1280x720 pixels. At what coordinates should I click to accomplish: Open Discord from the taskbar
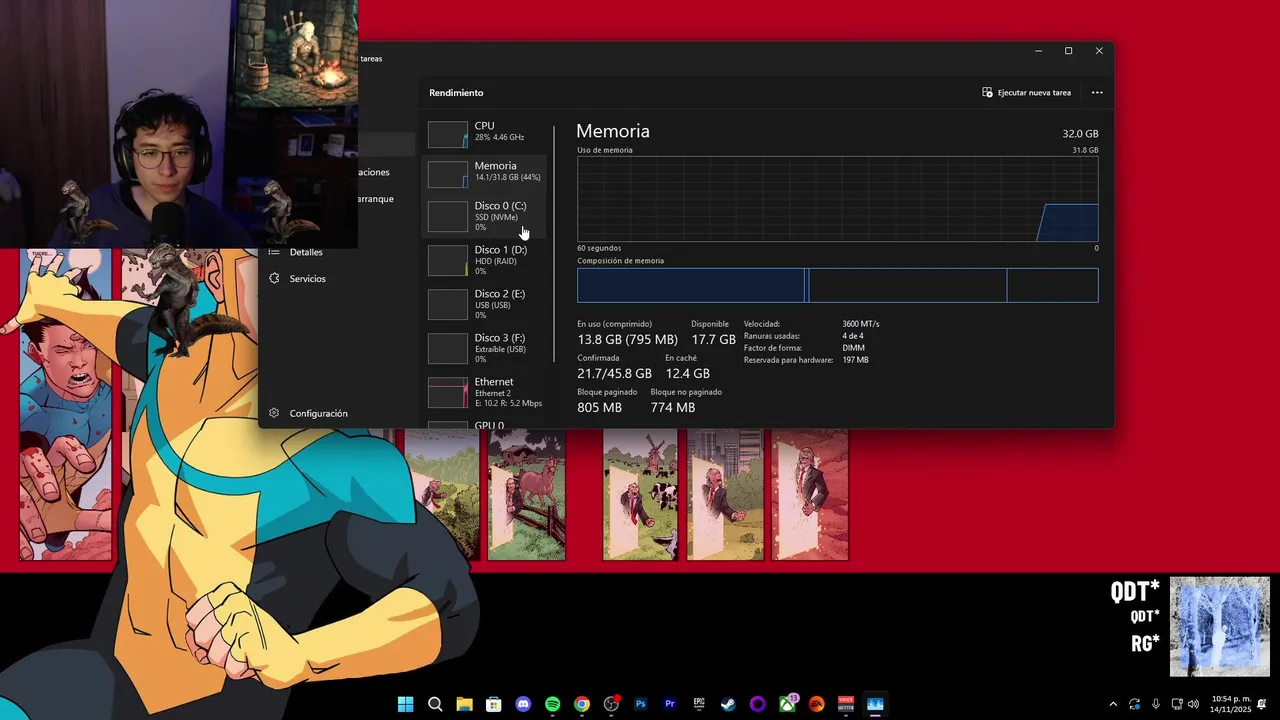coord(523,704)
